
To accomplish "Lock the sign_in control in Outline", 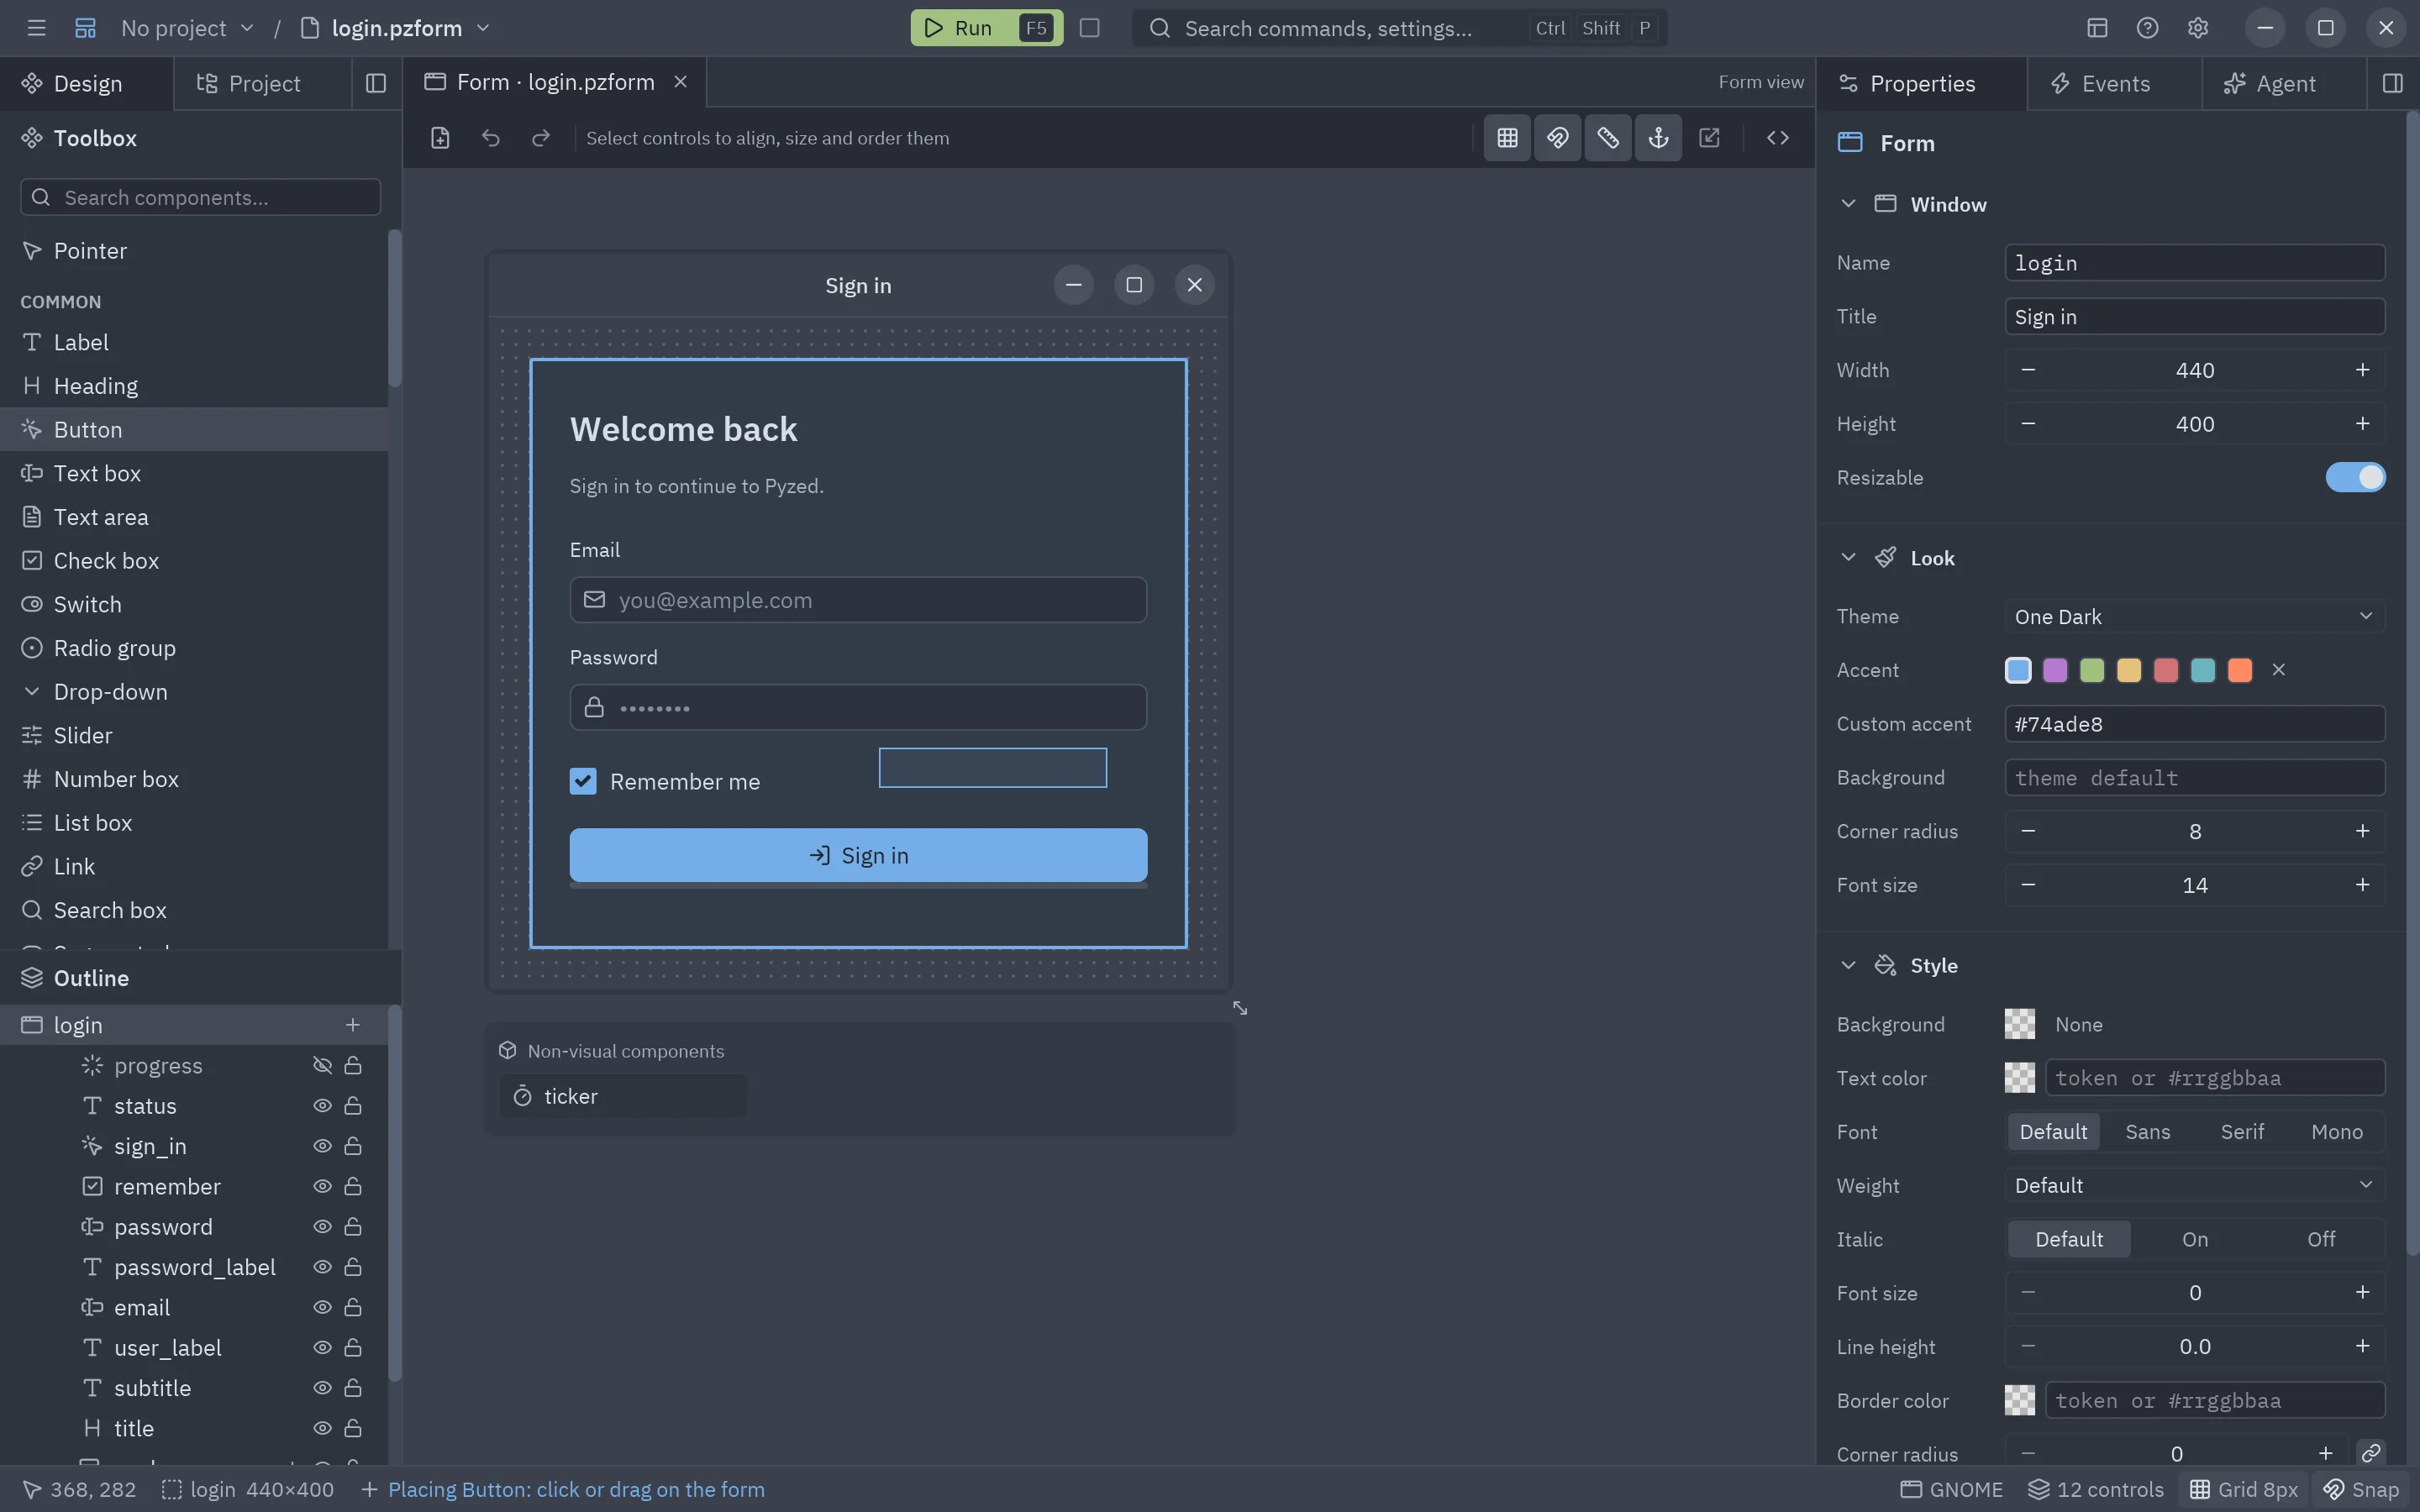I will click(353, 1146).
